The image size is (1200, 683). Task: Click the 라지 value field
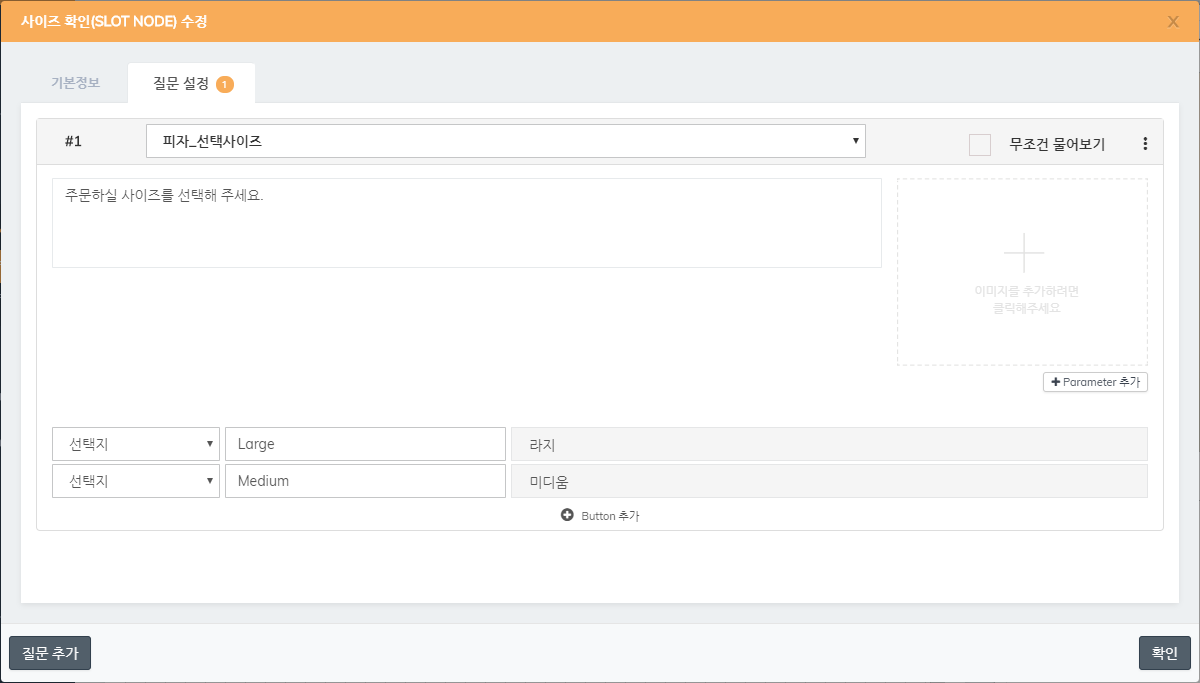point(829,444)
